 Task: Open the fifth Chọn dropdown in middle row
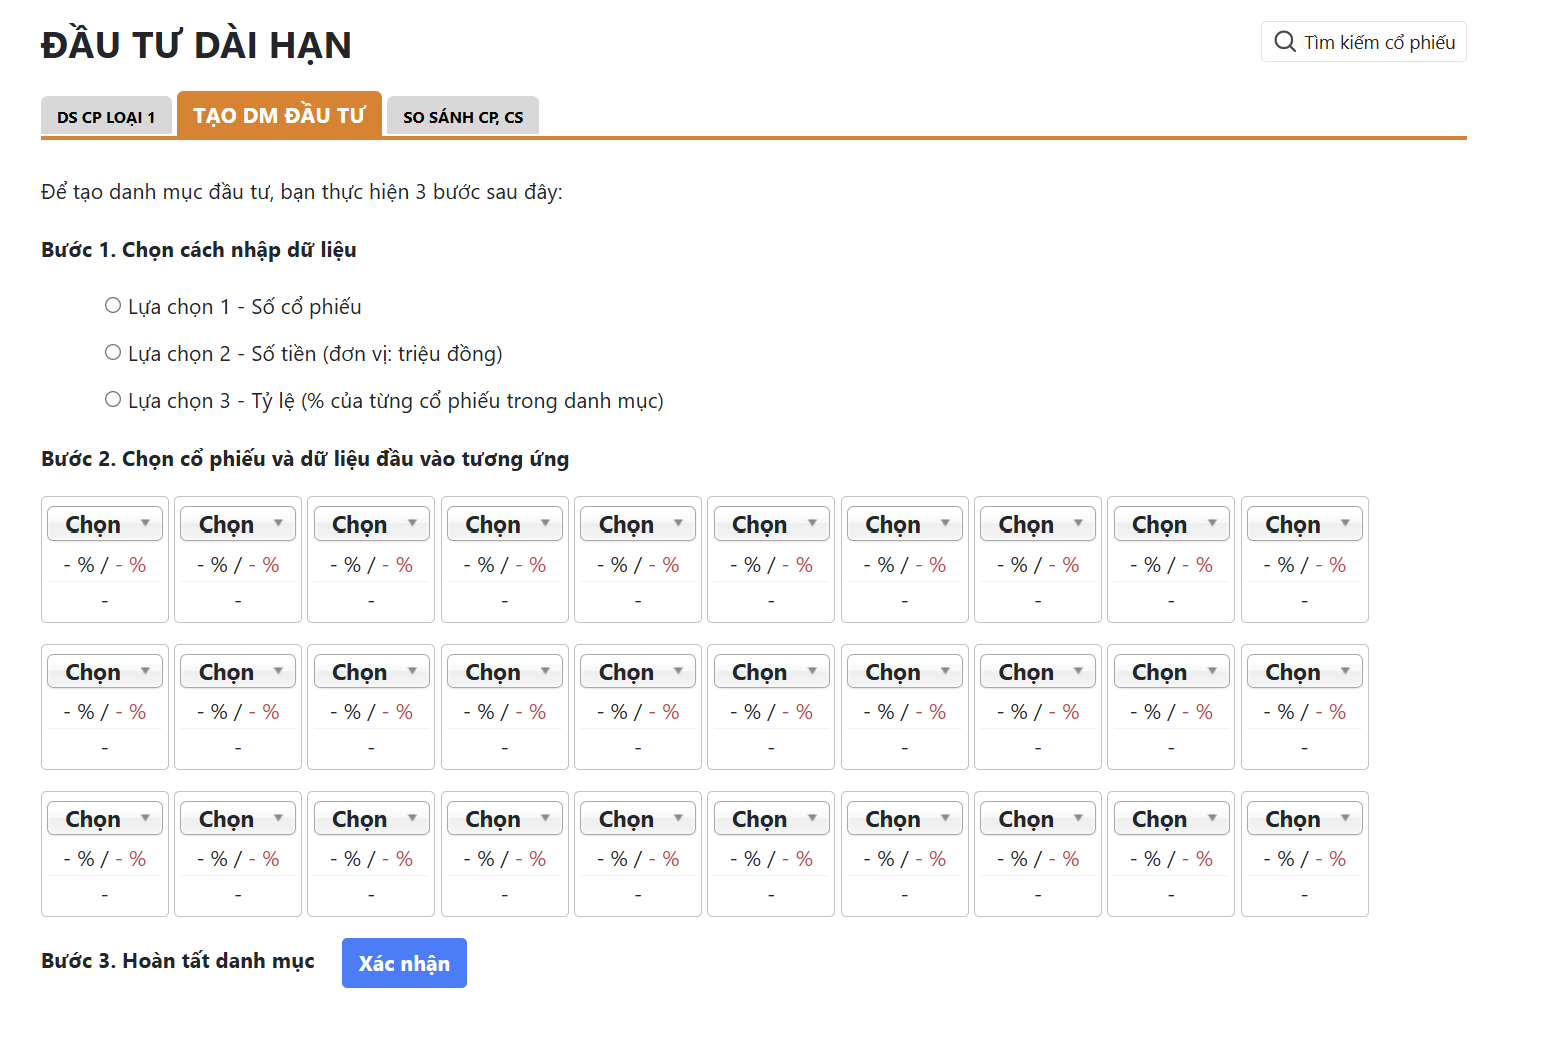[x=638, y=671]
